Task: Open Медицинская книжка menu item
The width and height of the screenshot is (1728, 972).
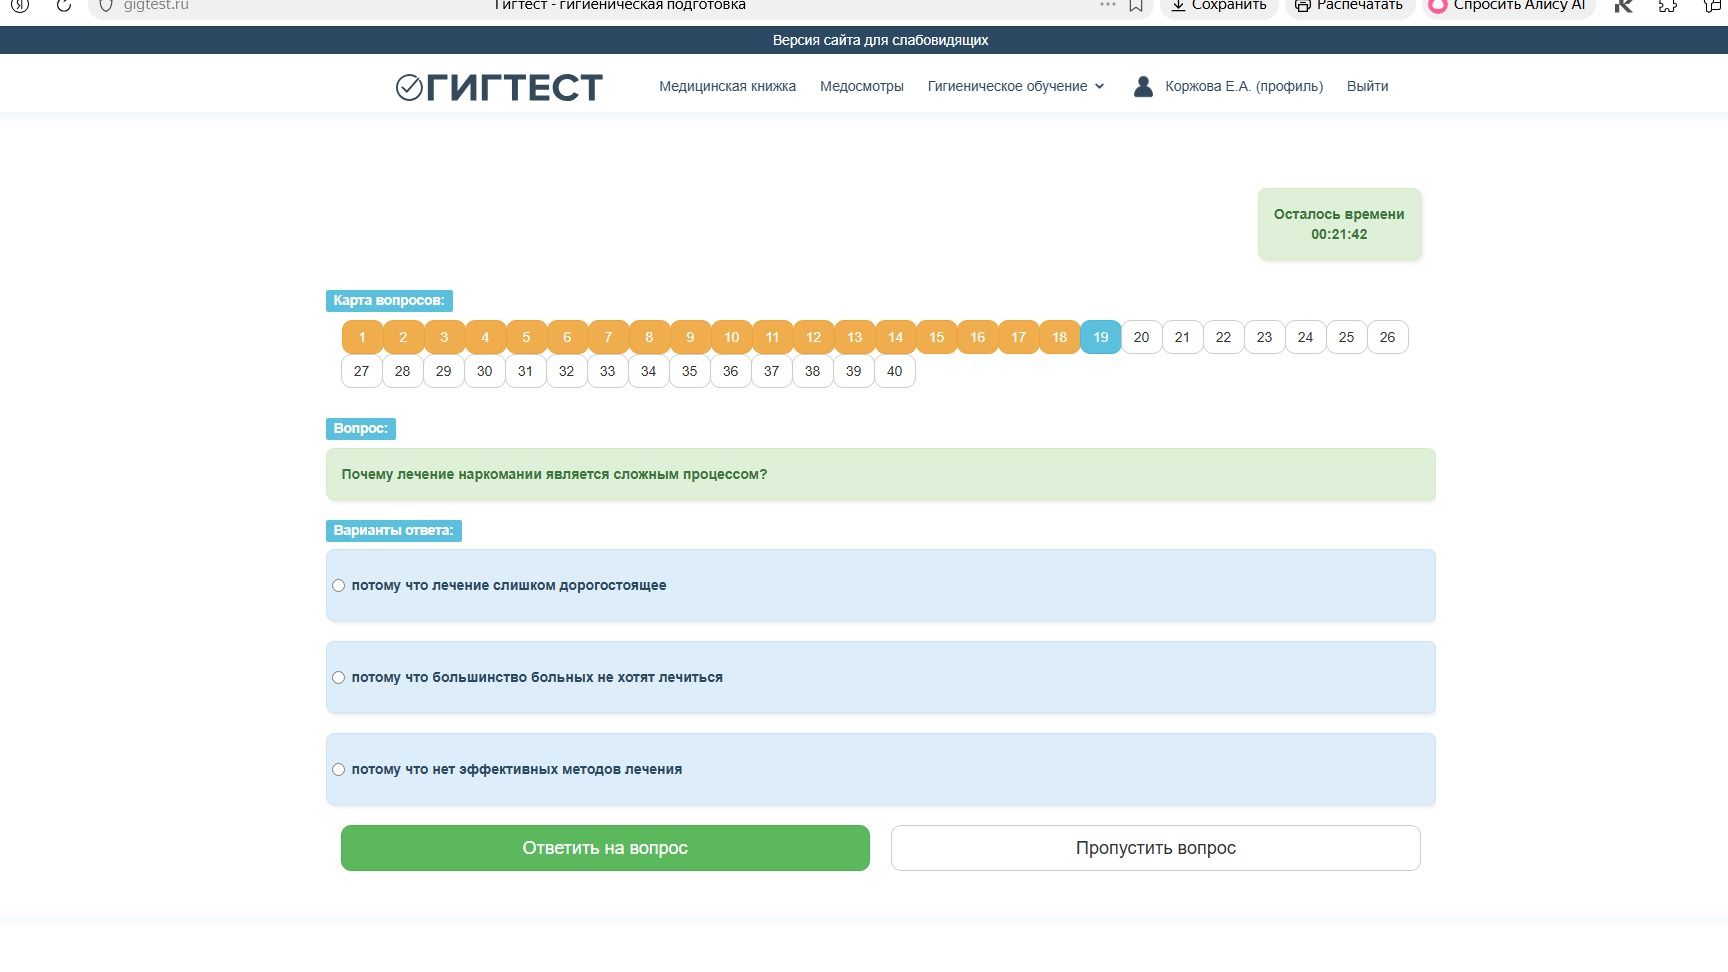Action: (x=727, y=87)
